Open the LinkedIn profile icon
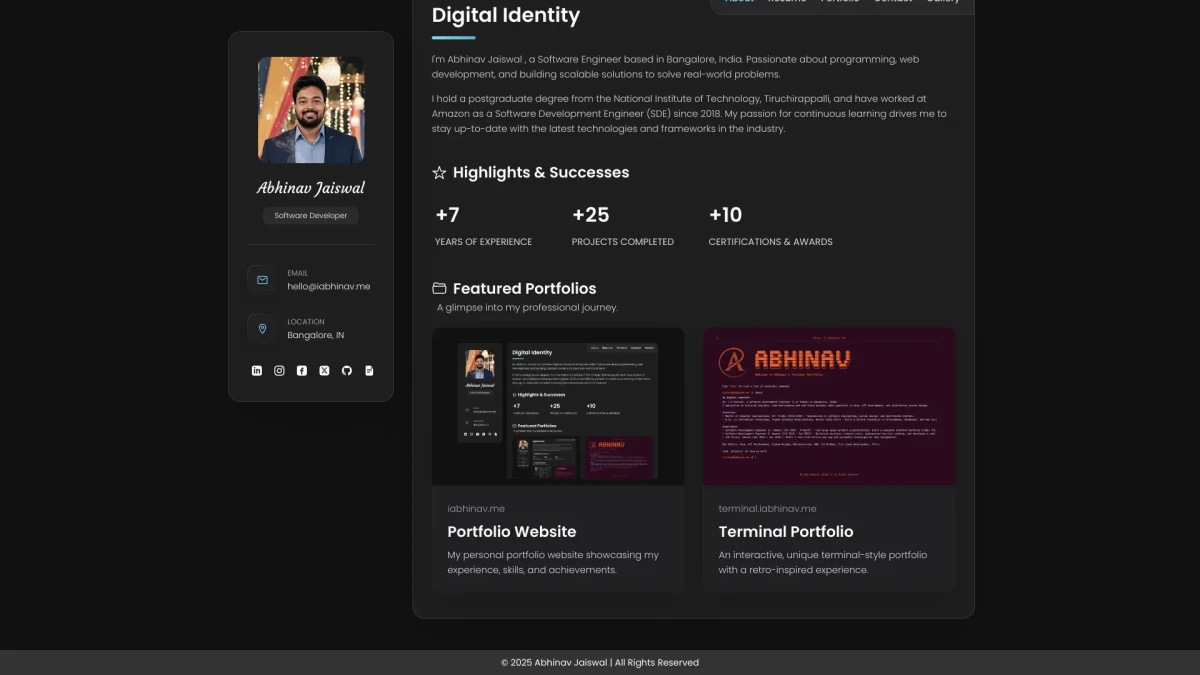This screenshot has width=1200, height=675. click(257, 370)
